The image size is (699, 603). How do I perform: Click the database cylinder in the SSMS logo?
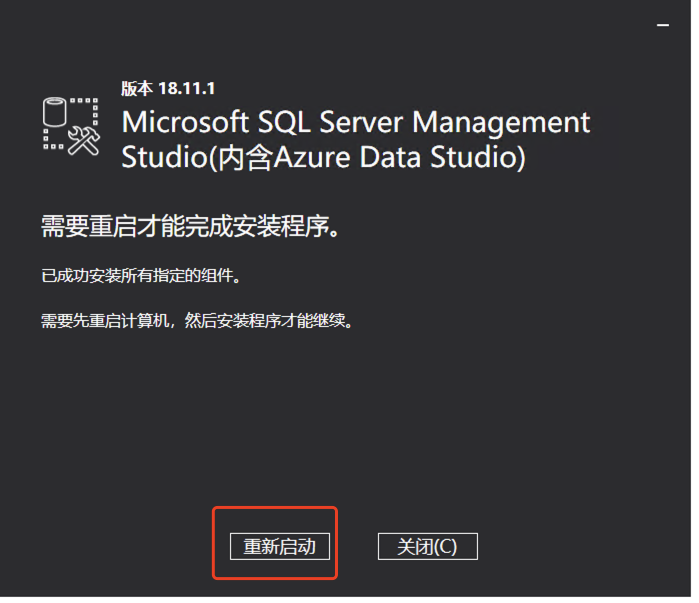click(53, 111)
